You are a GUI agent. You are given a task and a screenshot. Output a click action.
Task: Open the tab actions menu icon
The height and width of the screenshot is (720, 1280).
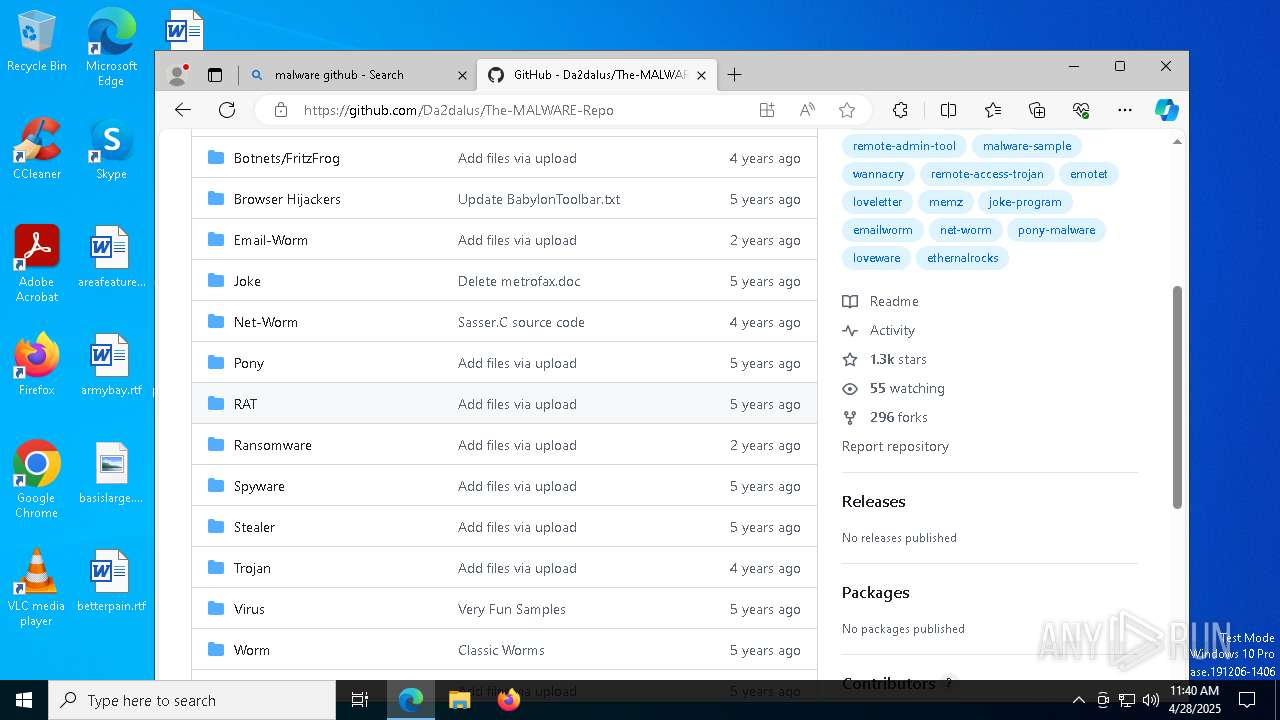[x=214, y=75]
